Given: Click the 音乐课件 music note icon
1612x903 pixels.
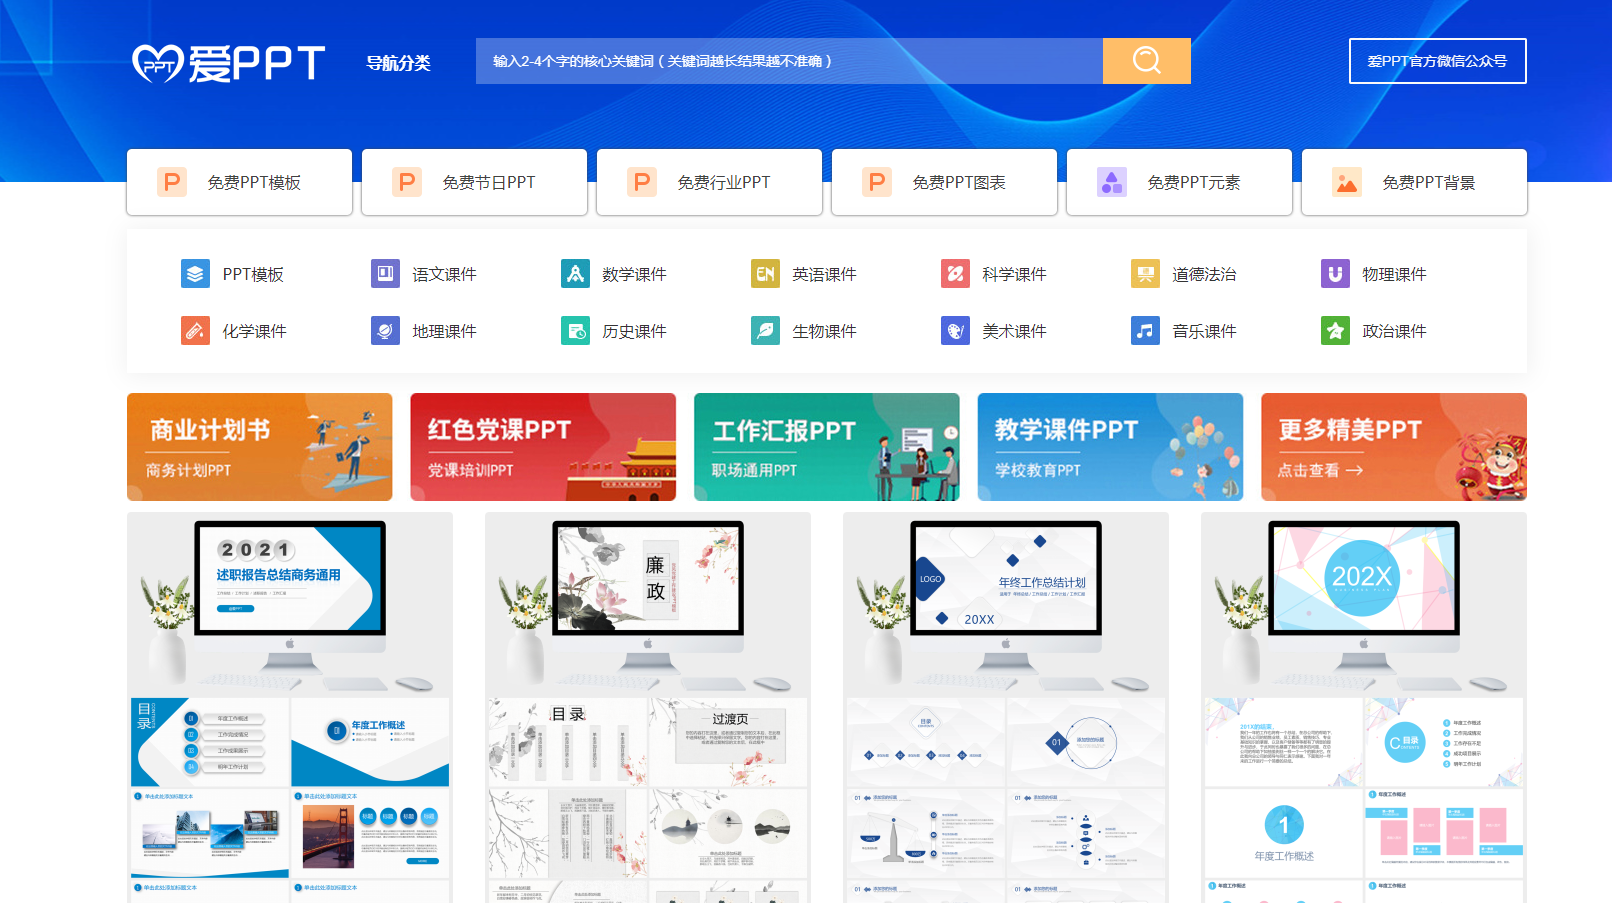Looking at the screenshot, I should [1144, 330].
